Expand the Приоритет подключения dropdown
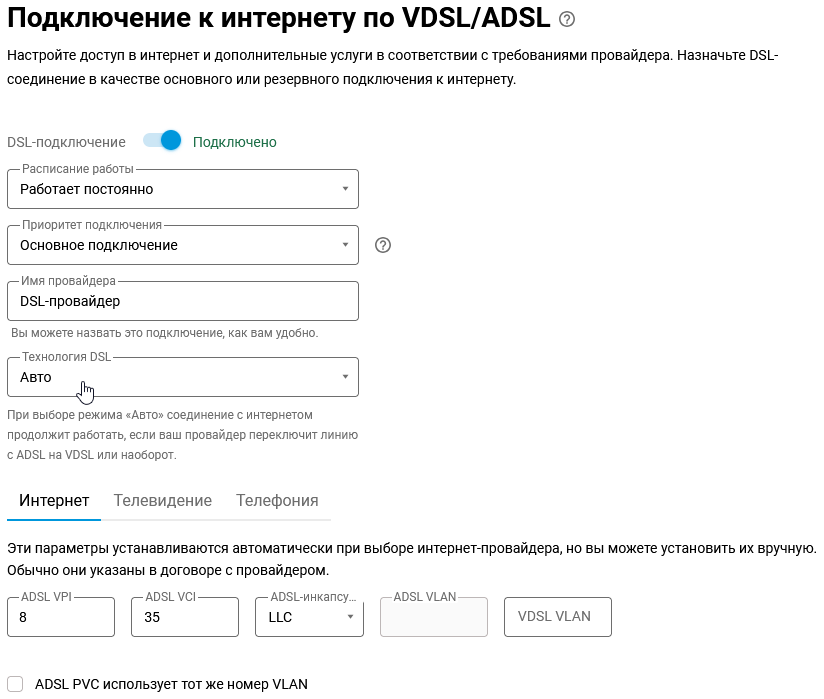The height and width of the screenshot is (699, 824). point(183,245)
